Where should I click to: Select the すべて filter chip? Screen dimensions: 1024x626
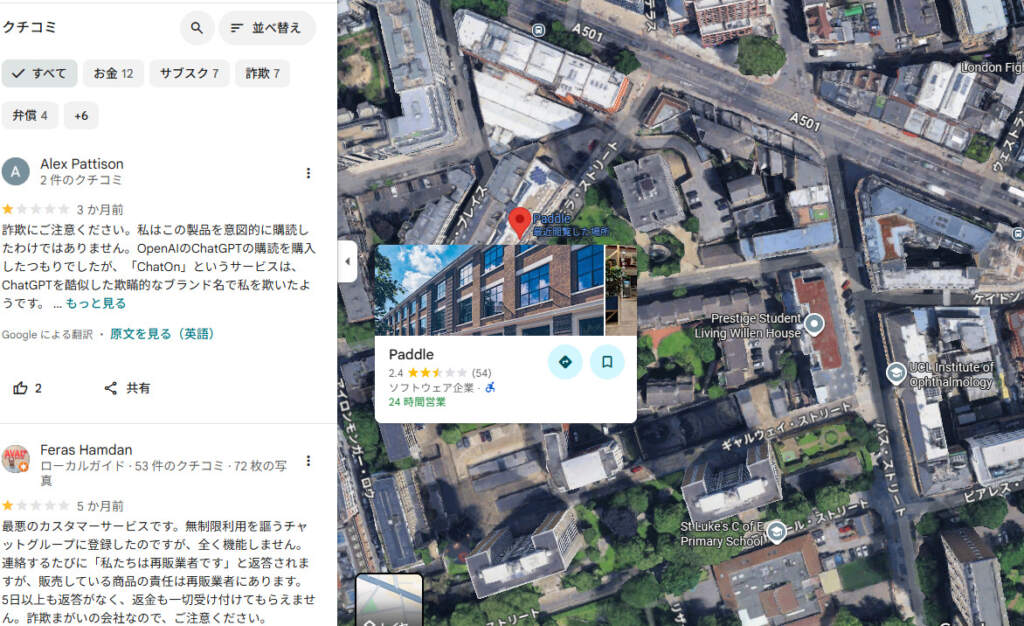tap(39, 73)
